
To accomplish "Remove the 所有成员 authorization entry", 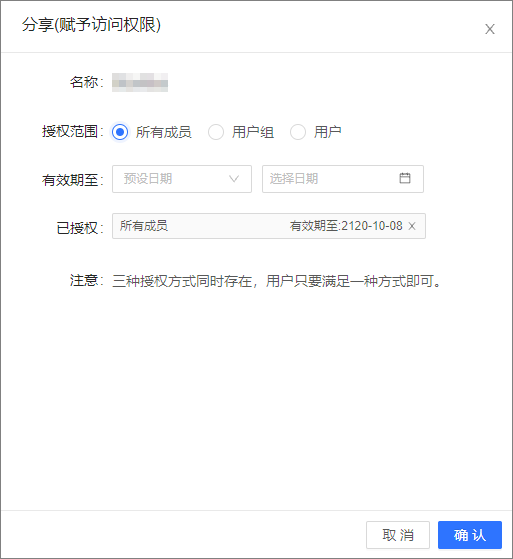I will point(412,226).
